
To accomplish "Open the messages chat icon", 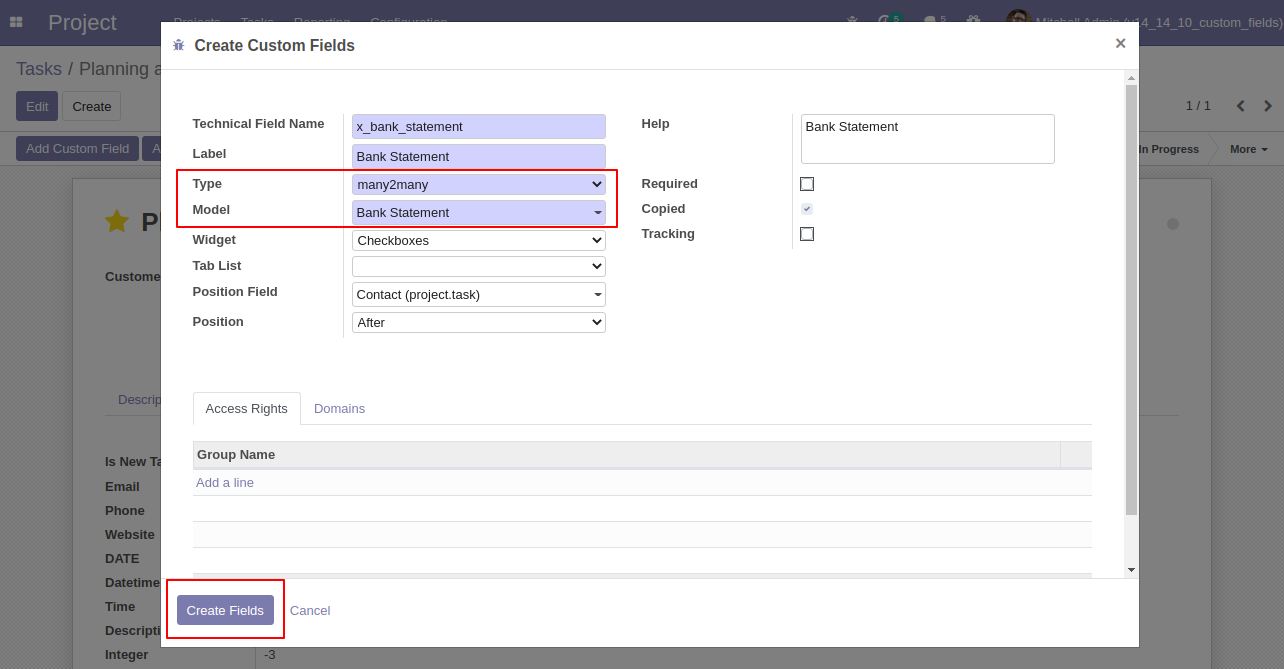I will click(930, 20).
